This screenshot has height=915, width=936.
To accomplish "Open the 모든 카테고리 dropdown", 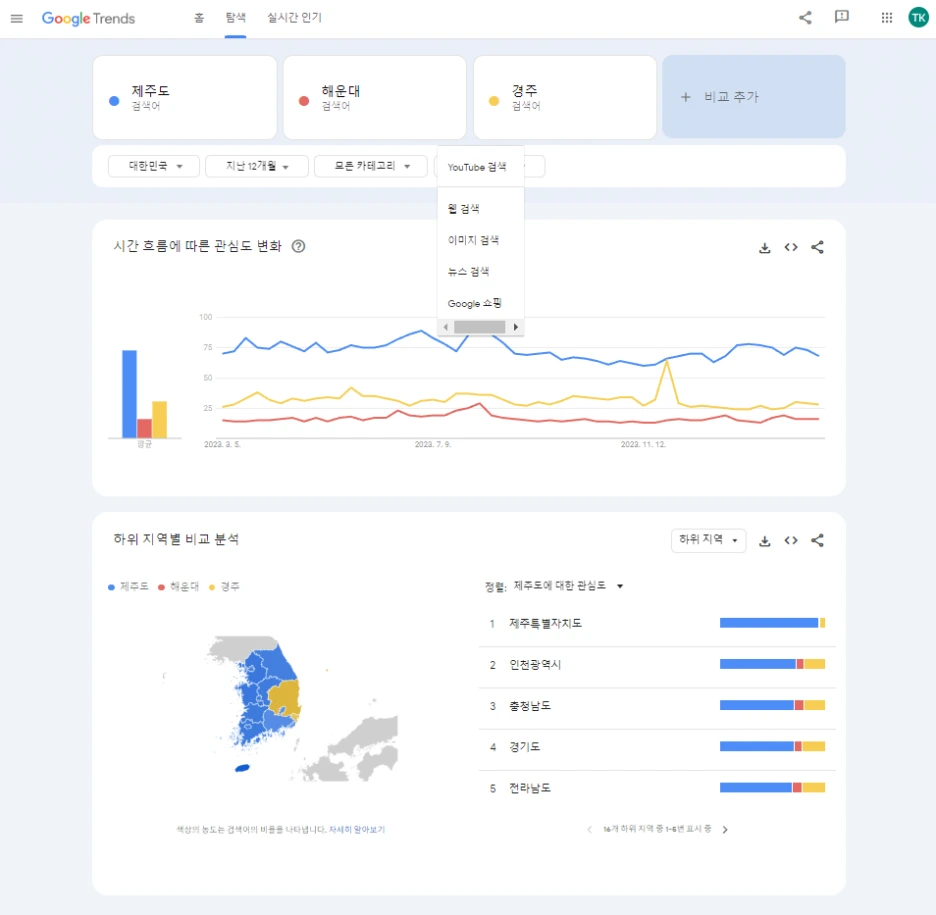I will coord(371,166).
